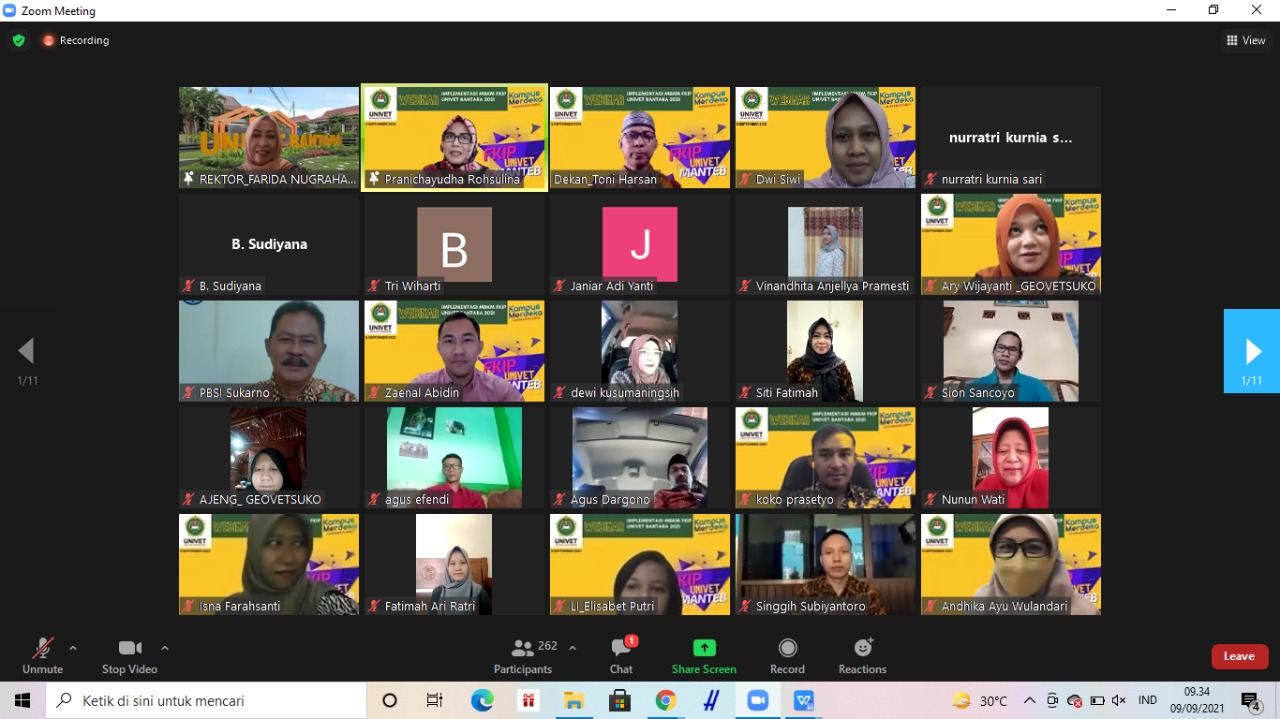This screenshot has height=719, width=1280.
Task: Open Participants list options chevron
Action: point(572,646)
